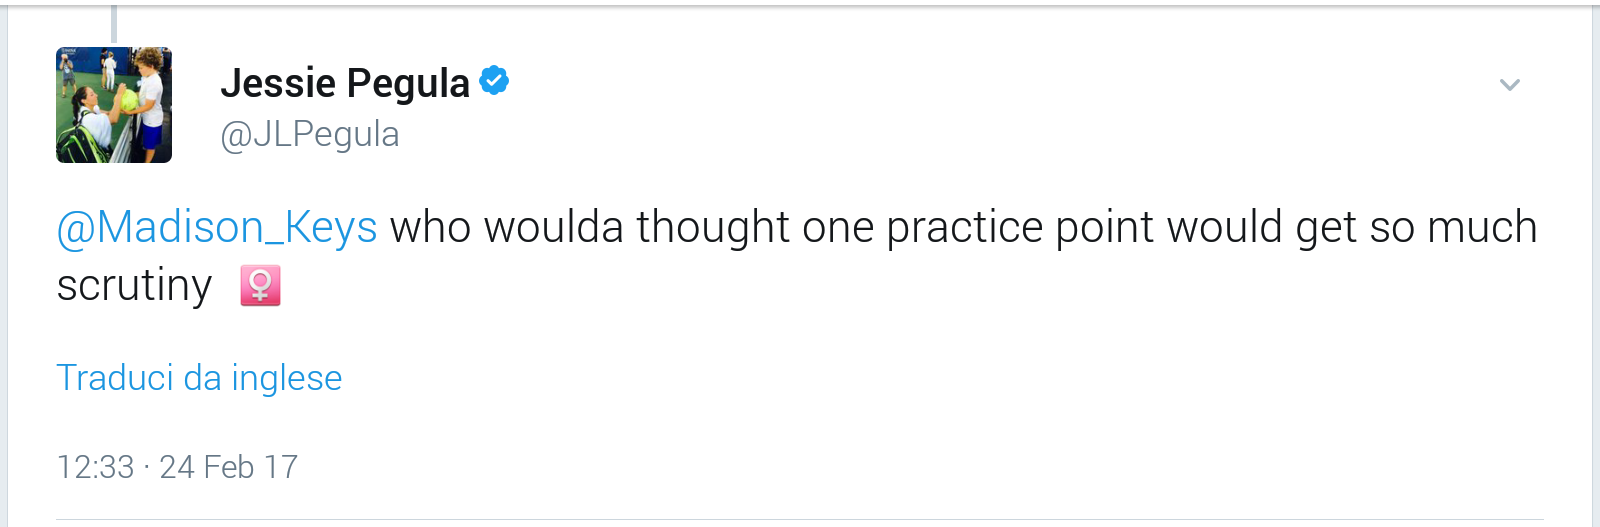The width and height of the screenshot is (1600, 527).
Task: Click the 12:33 time stamp
Action: coord(95,467)
